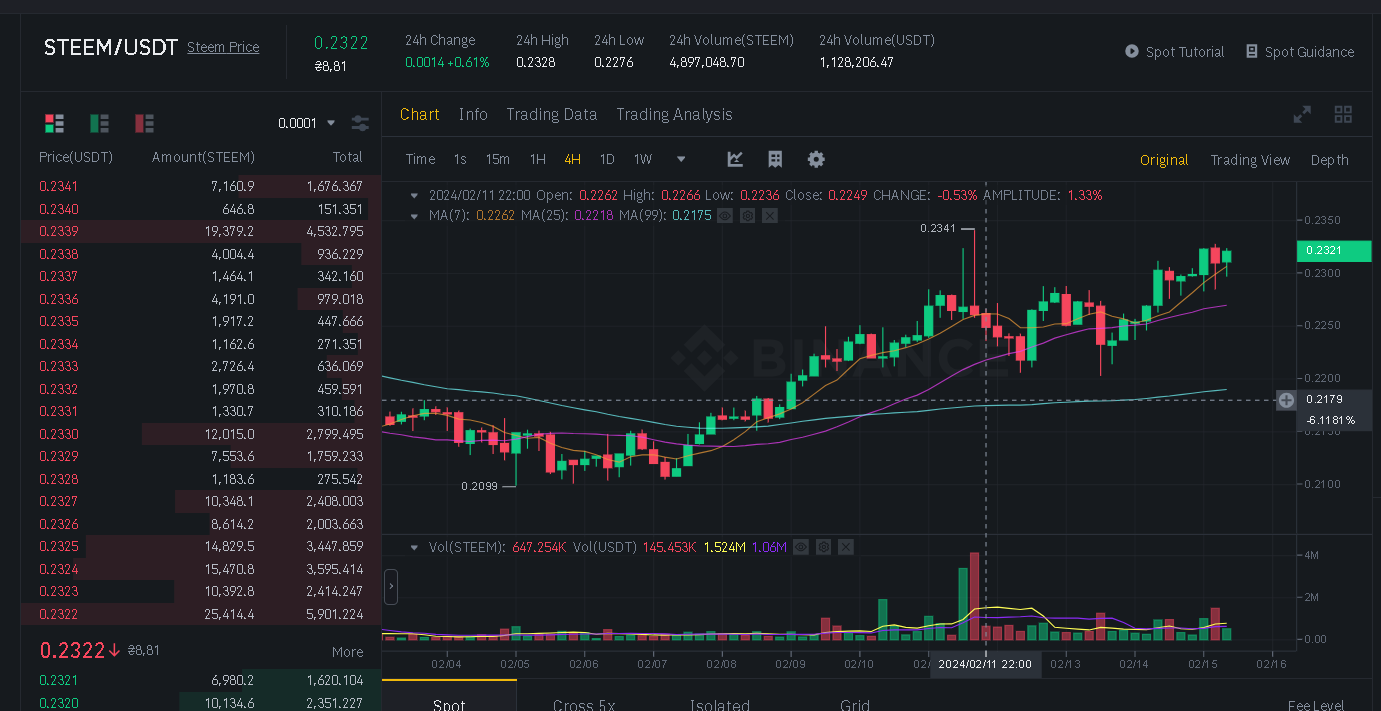Image resolution: width=1381 pixels, height=711 pixels.
Task: Click the Spot Guidance book icon
Action: point(1252,51)
